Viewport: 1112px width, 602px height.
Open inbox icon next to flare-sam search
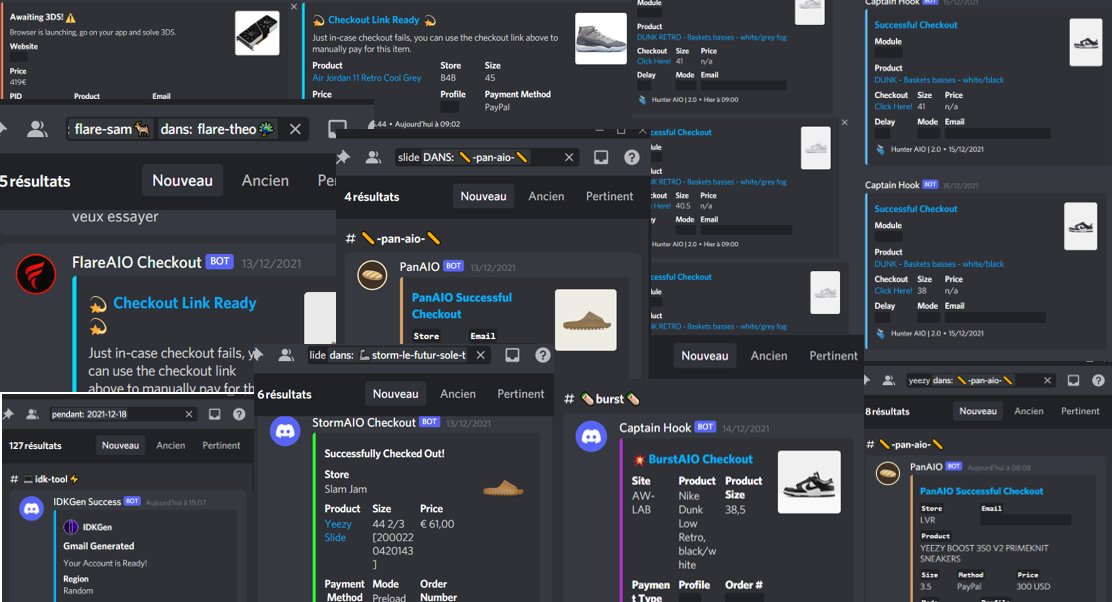pyautogui.click(x=337, y=129)
